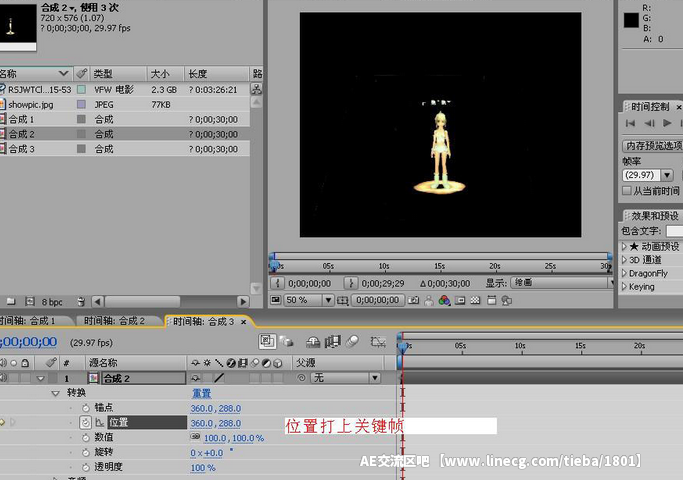Screen dimensions: 683x480
Task: Toggle stopwatch for 锚点 property
Action: tap(86, 408)
